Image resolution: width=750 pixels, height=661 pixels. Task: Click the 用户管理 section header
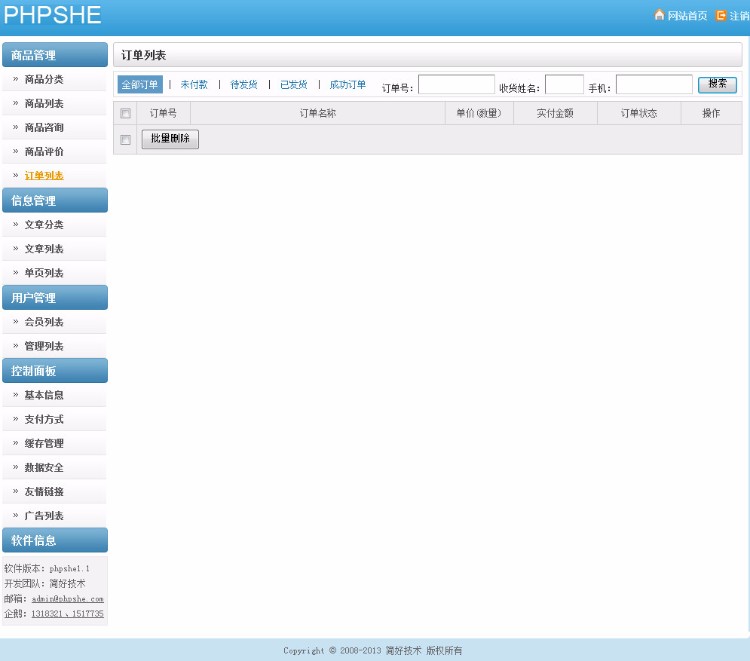55,297
